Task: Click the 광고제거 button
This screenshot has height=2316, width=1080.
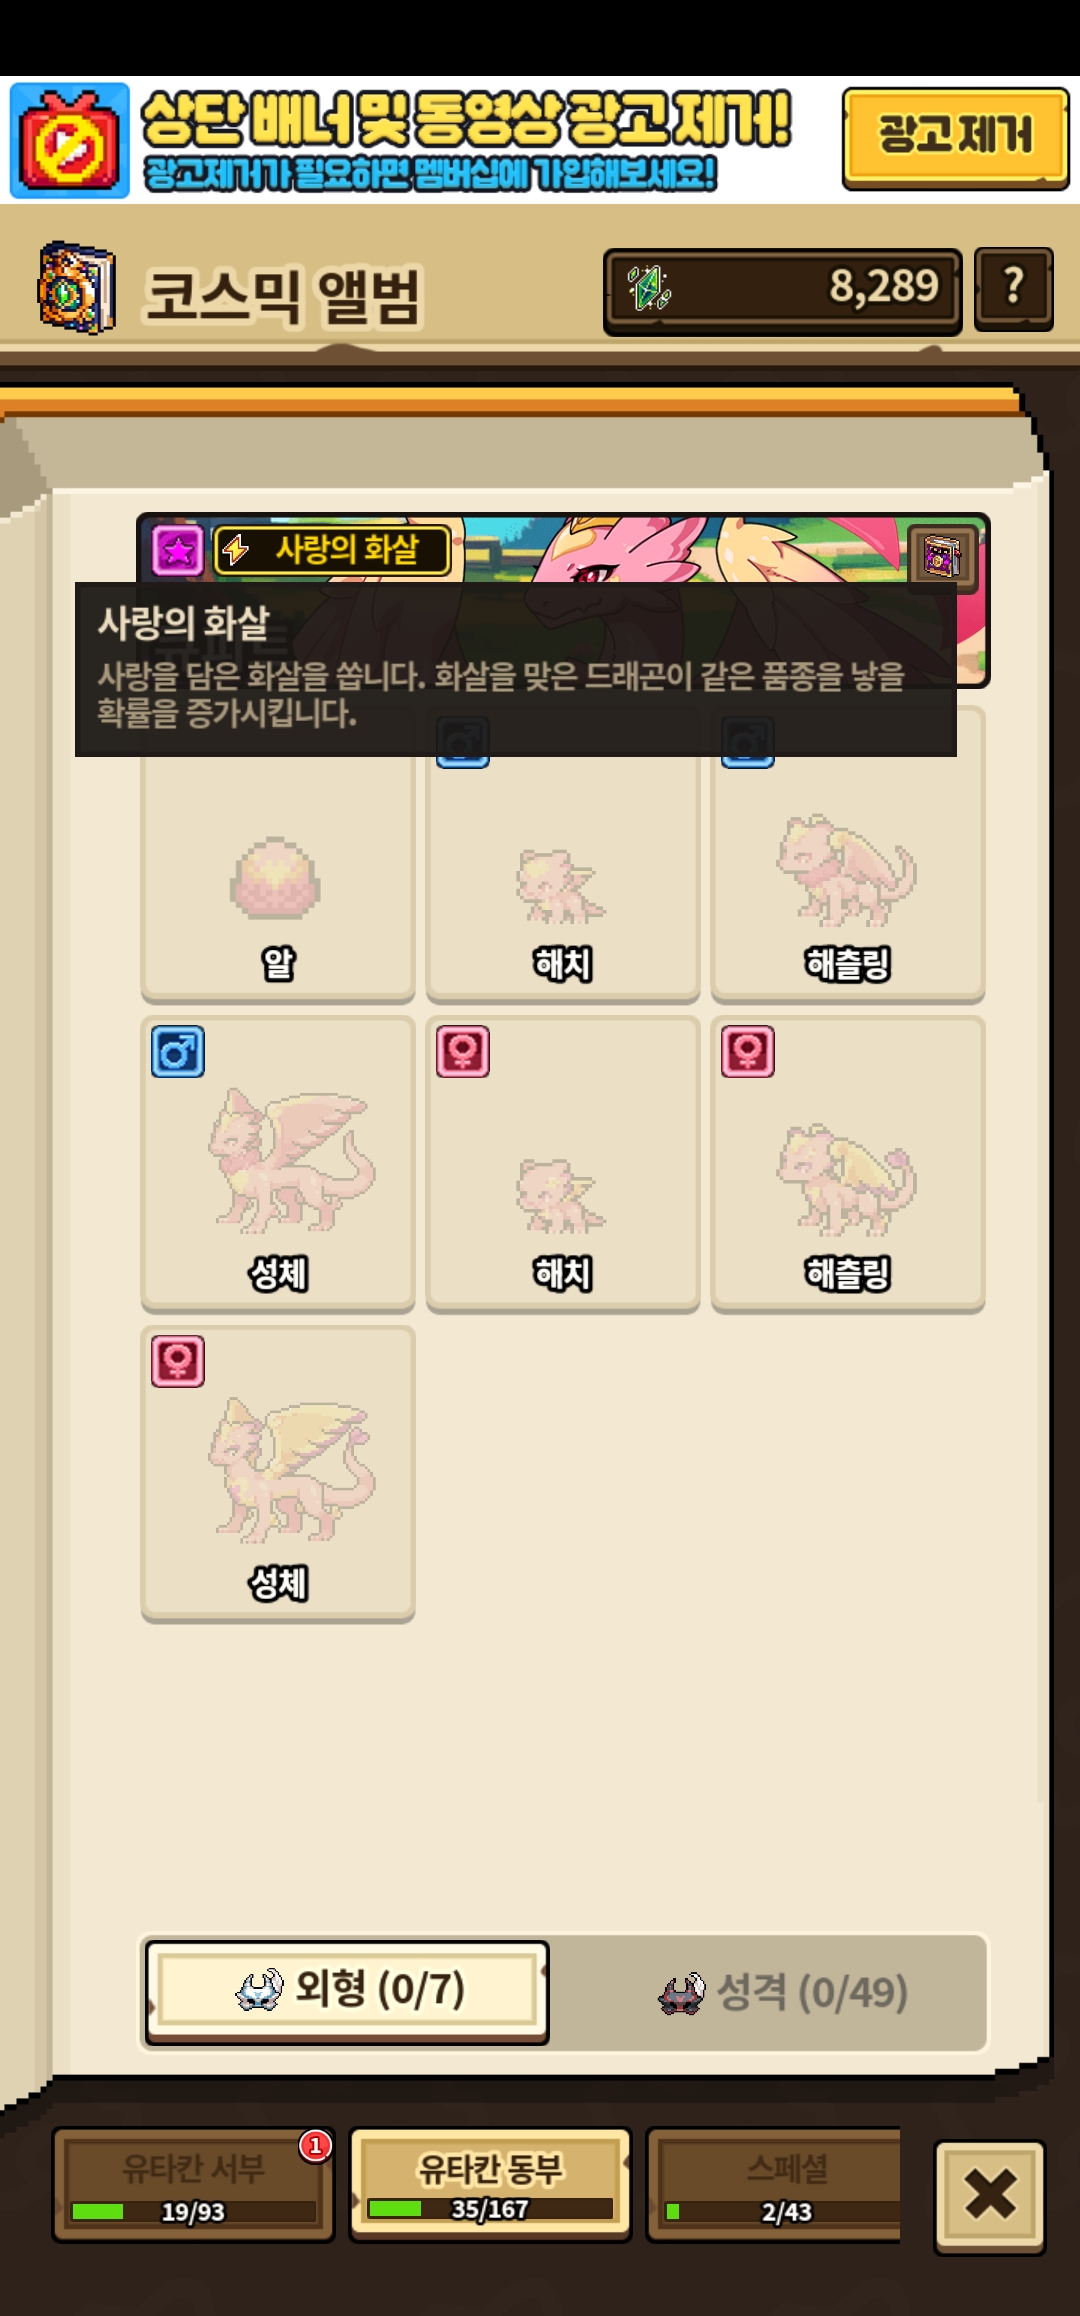Action: 956,138
